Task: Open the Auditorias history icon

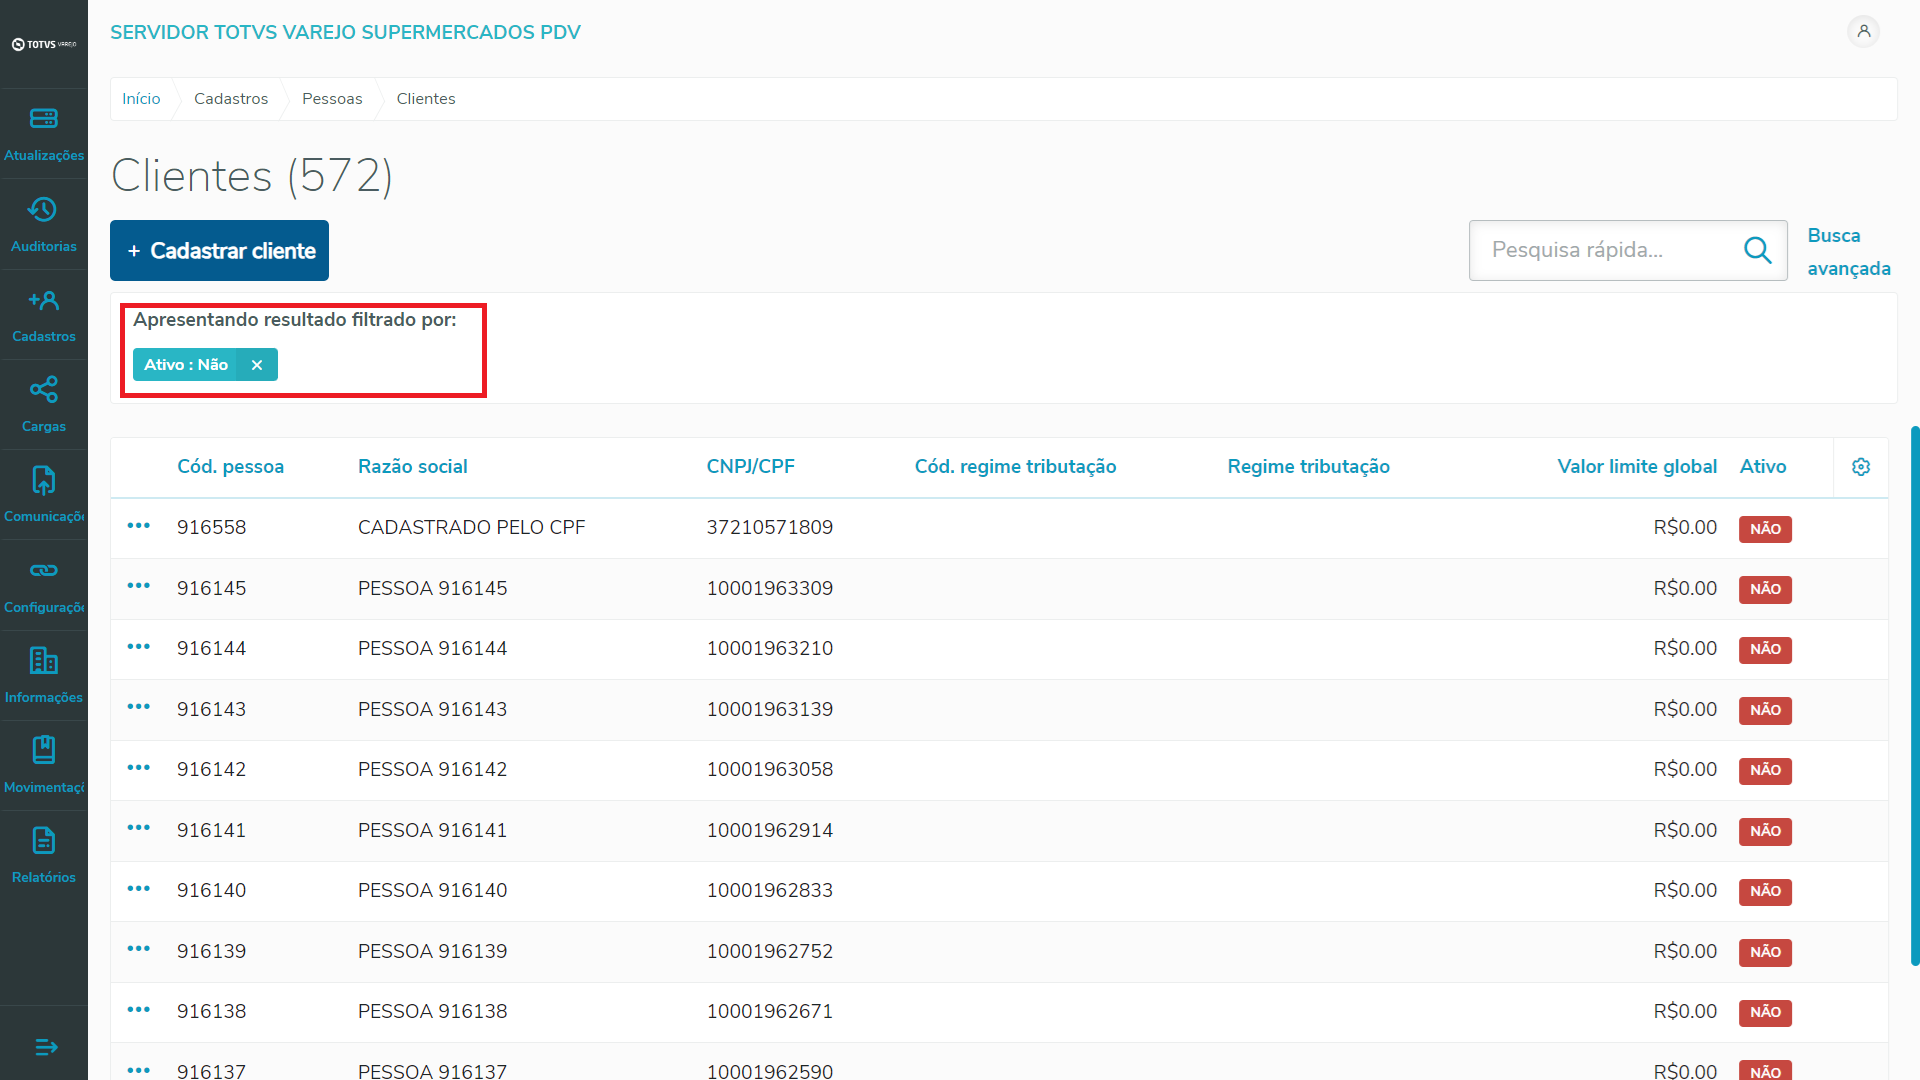Action: (43, 210)
